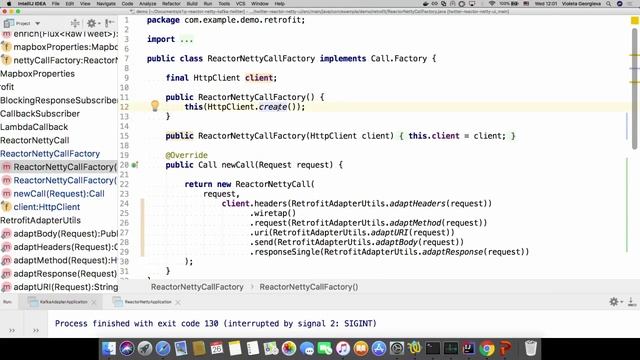Viewport: 640px width, 360px height.
Task: Open Finder from the dock
Action: coord(109,349)
